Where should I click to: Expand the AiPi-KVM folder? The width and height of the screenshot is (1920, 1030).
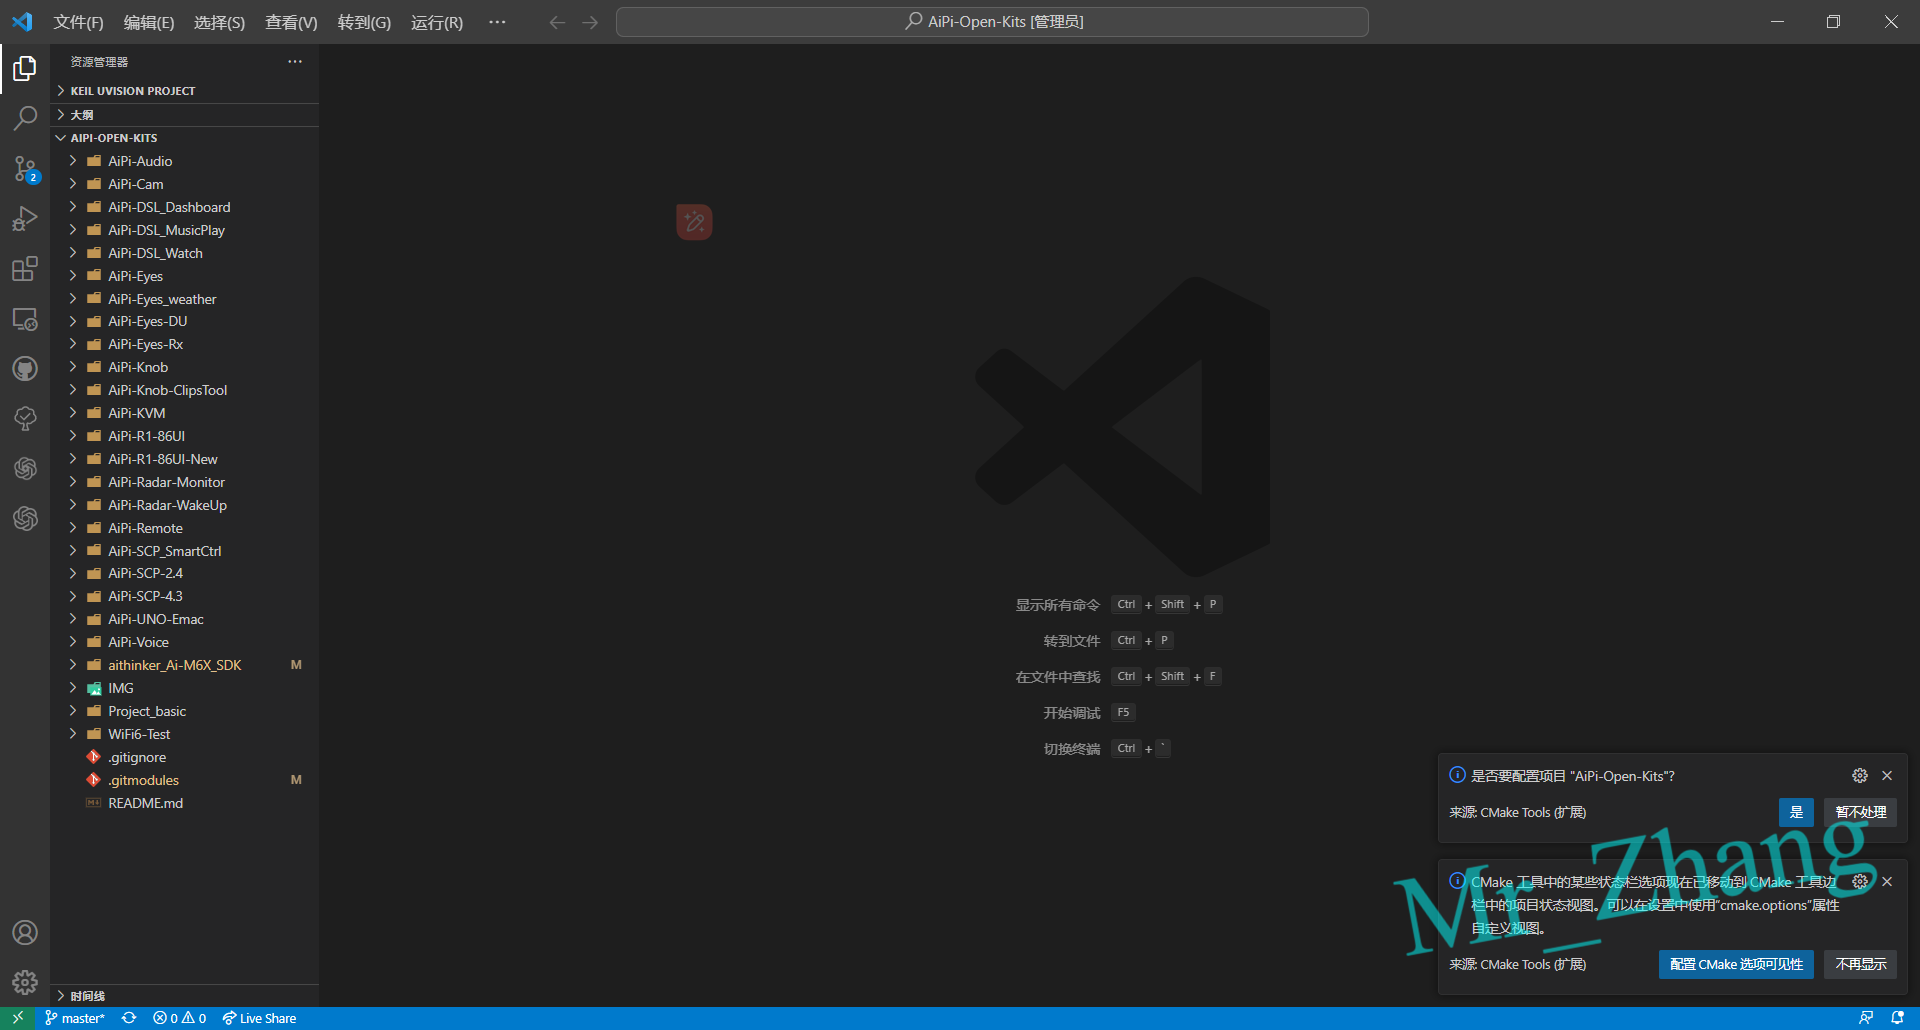[185, 413]
